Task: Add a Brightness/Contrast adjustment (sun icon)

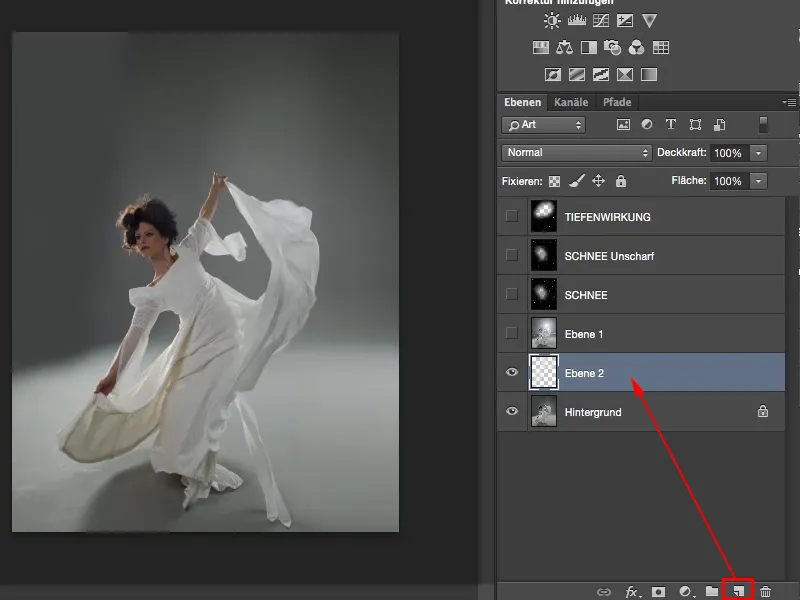Action: (x=552, y=20)
